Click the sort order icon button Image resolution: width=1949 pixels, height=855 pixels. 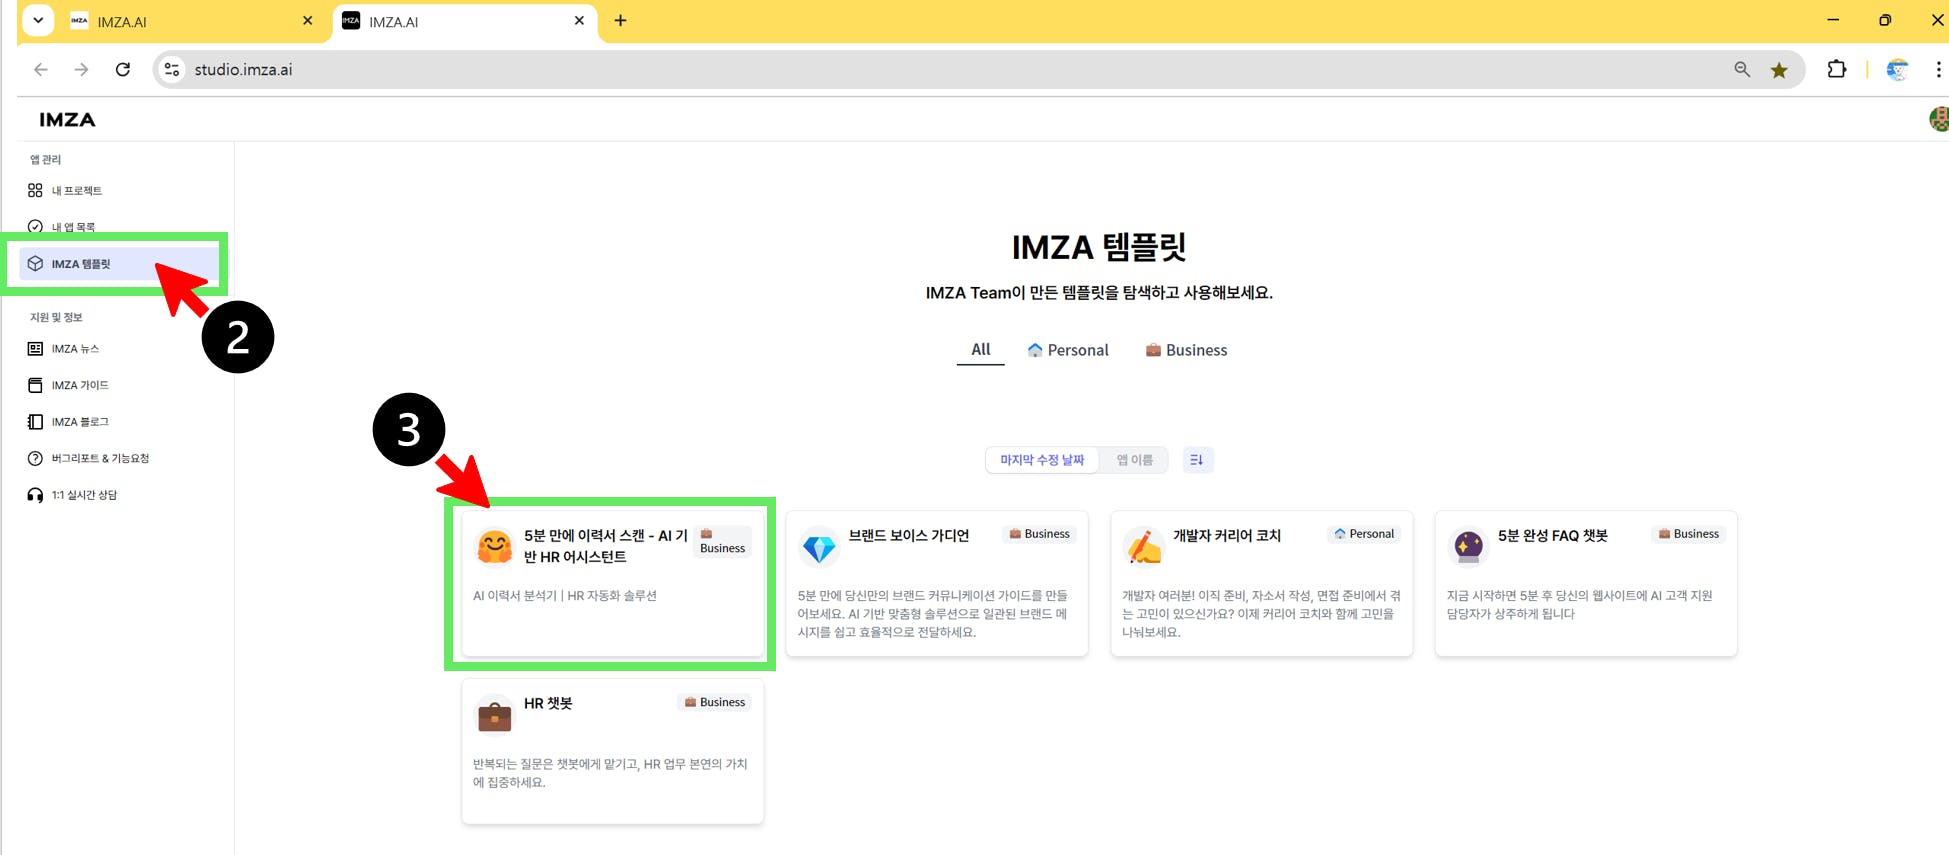tap(1197, 460)
